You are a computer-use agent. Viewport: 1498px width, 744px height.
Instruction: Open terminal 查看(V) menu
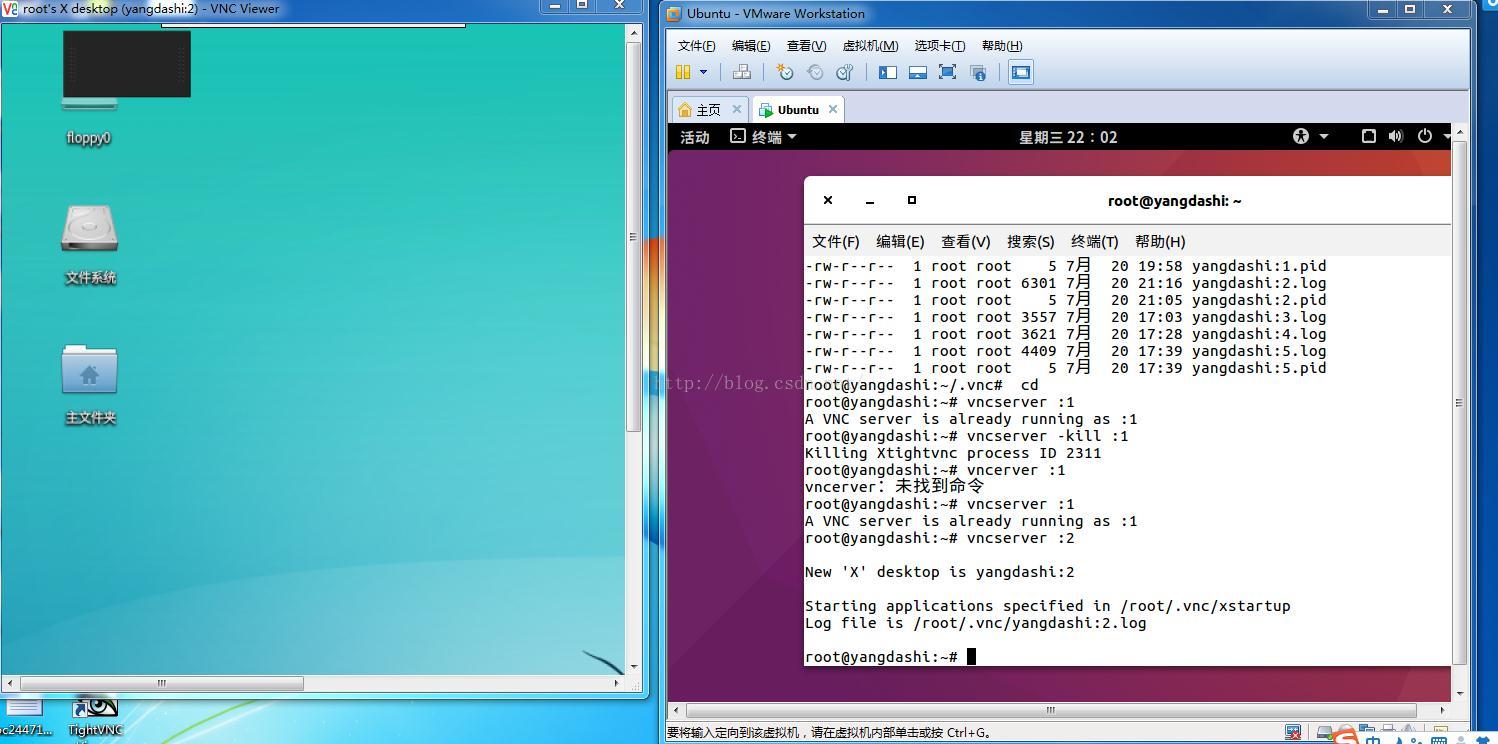point(965,241)
